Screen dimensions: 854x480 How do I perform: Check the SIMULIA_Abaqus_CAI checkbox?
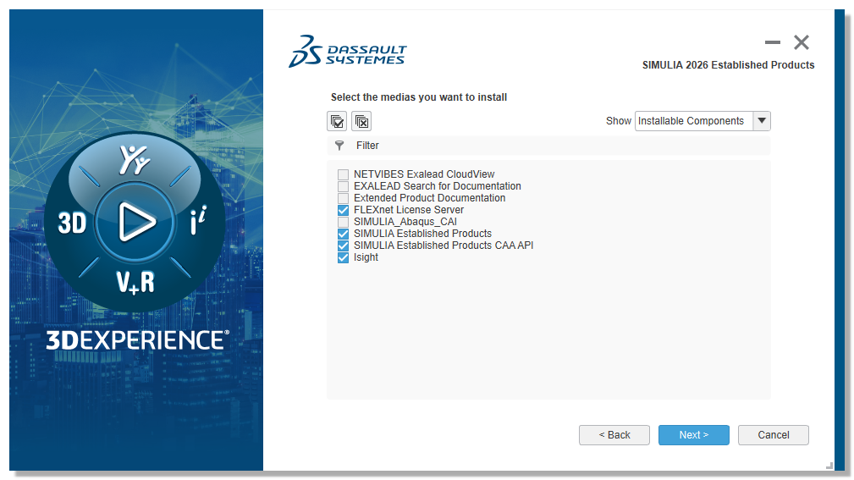click(343, 222)
